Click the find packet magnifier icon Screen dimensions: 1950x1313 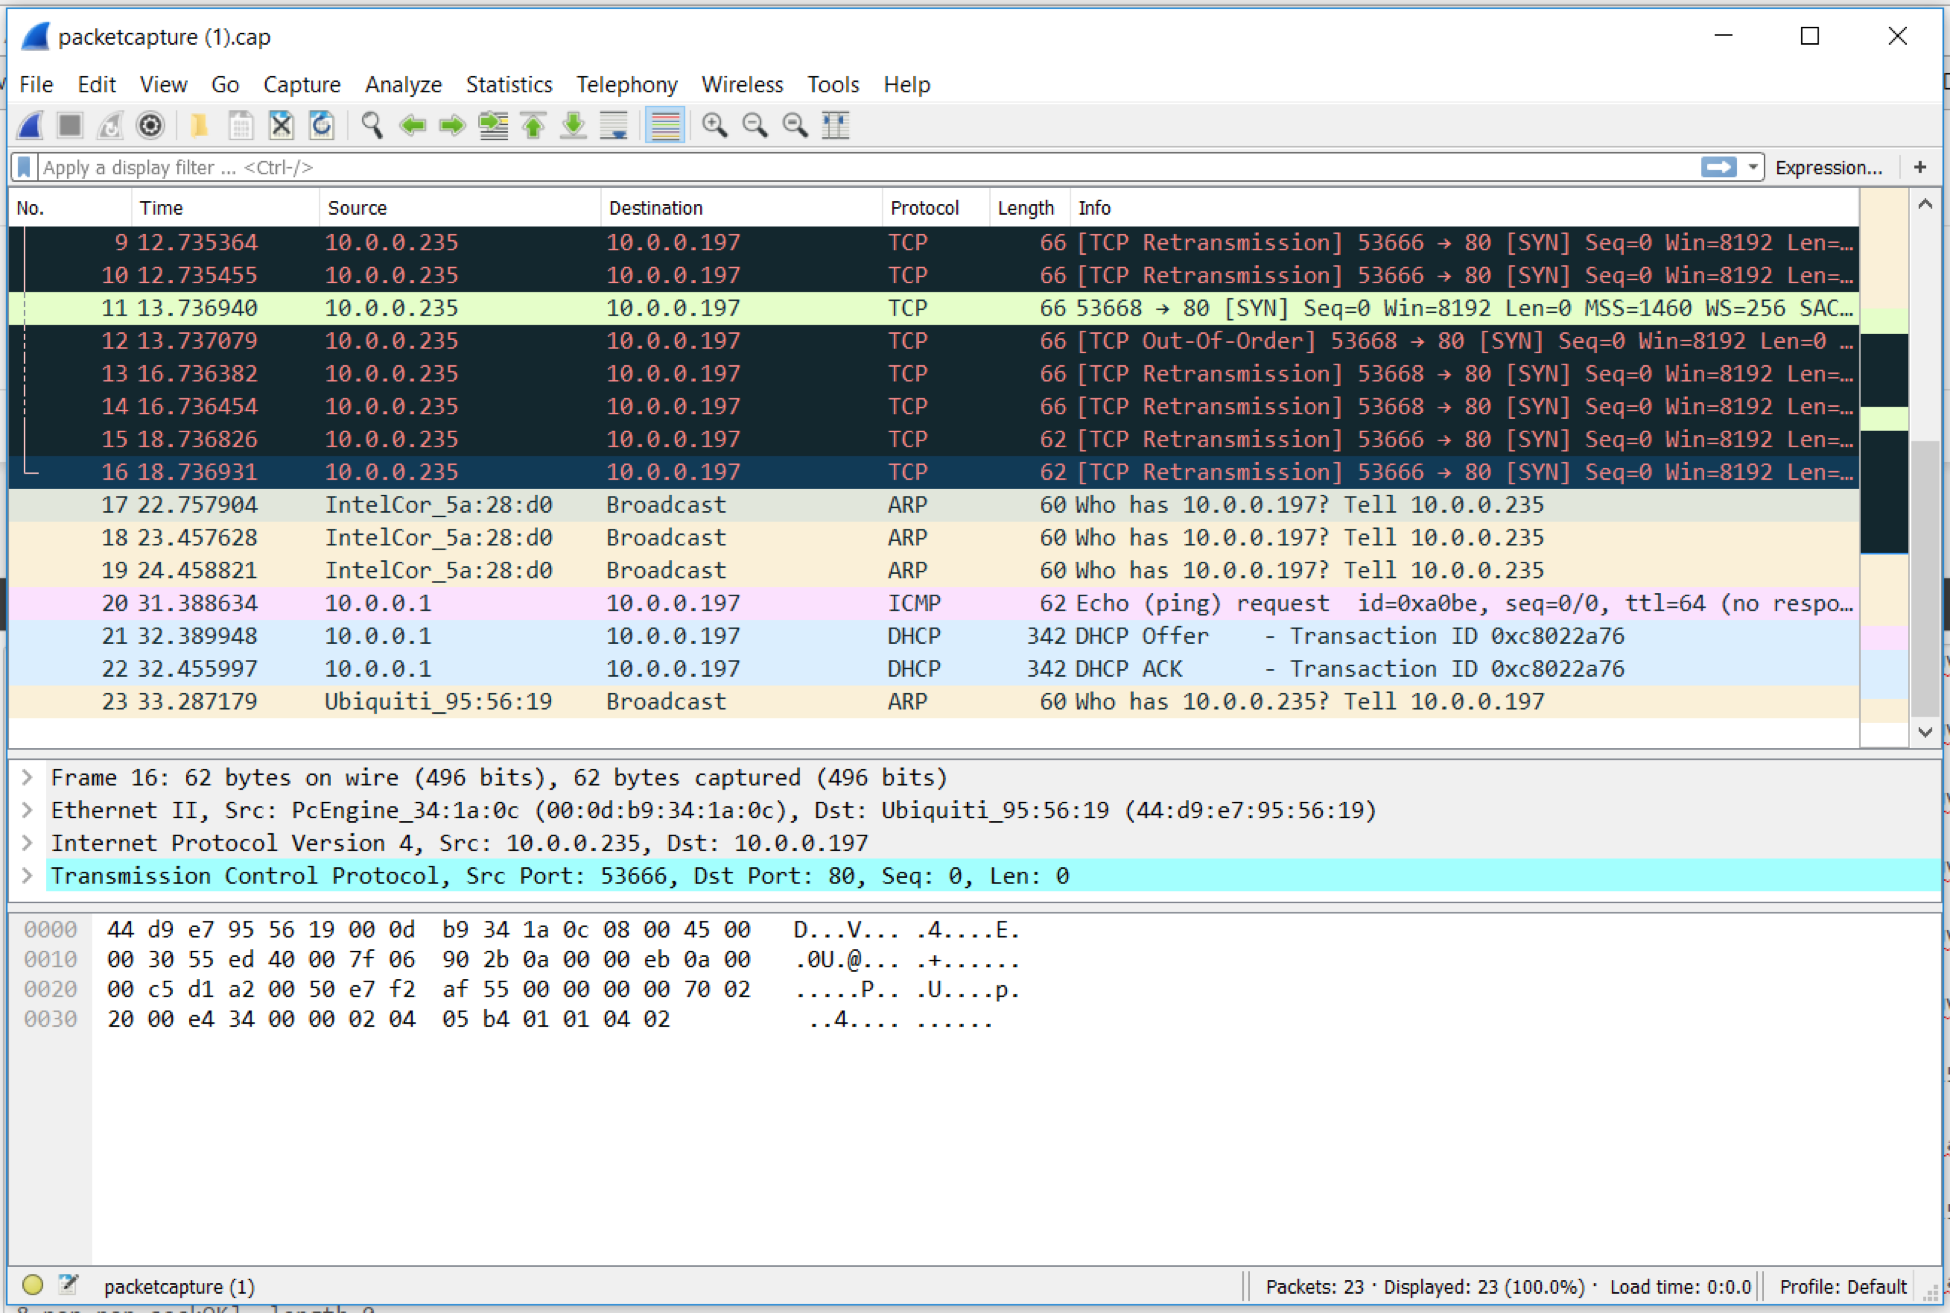coord(372,125)
